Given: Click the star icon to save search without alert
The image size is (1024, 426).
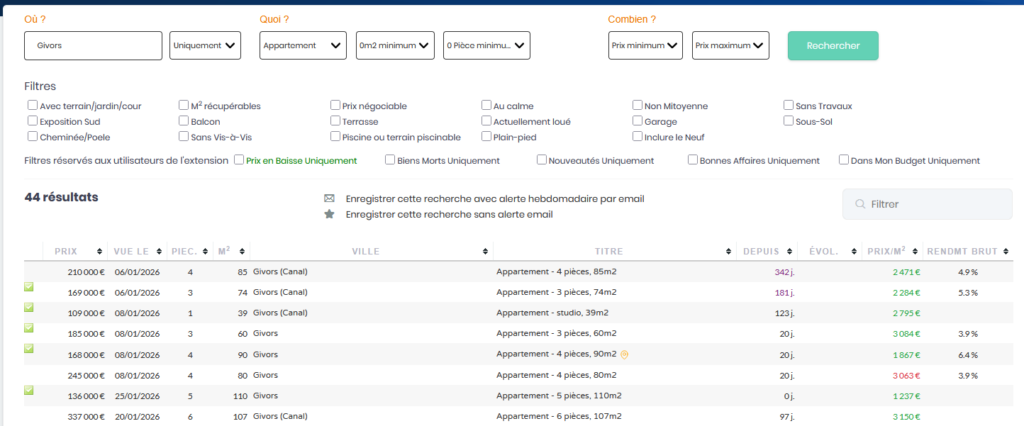Looking at the screenshot, I should (x=329, y=214).
